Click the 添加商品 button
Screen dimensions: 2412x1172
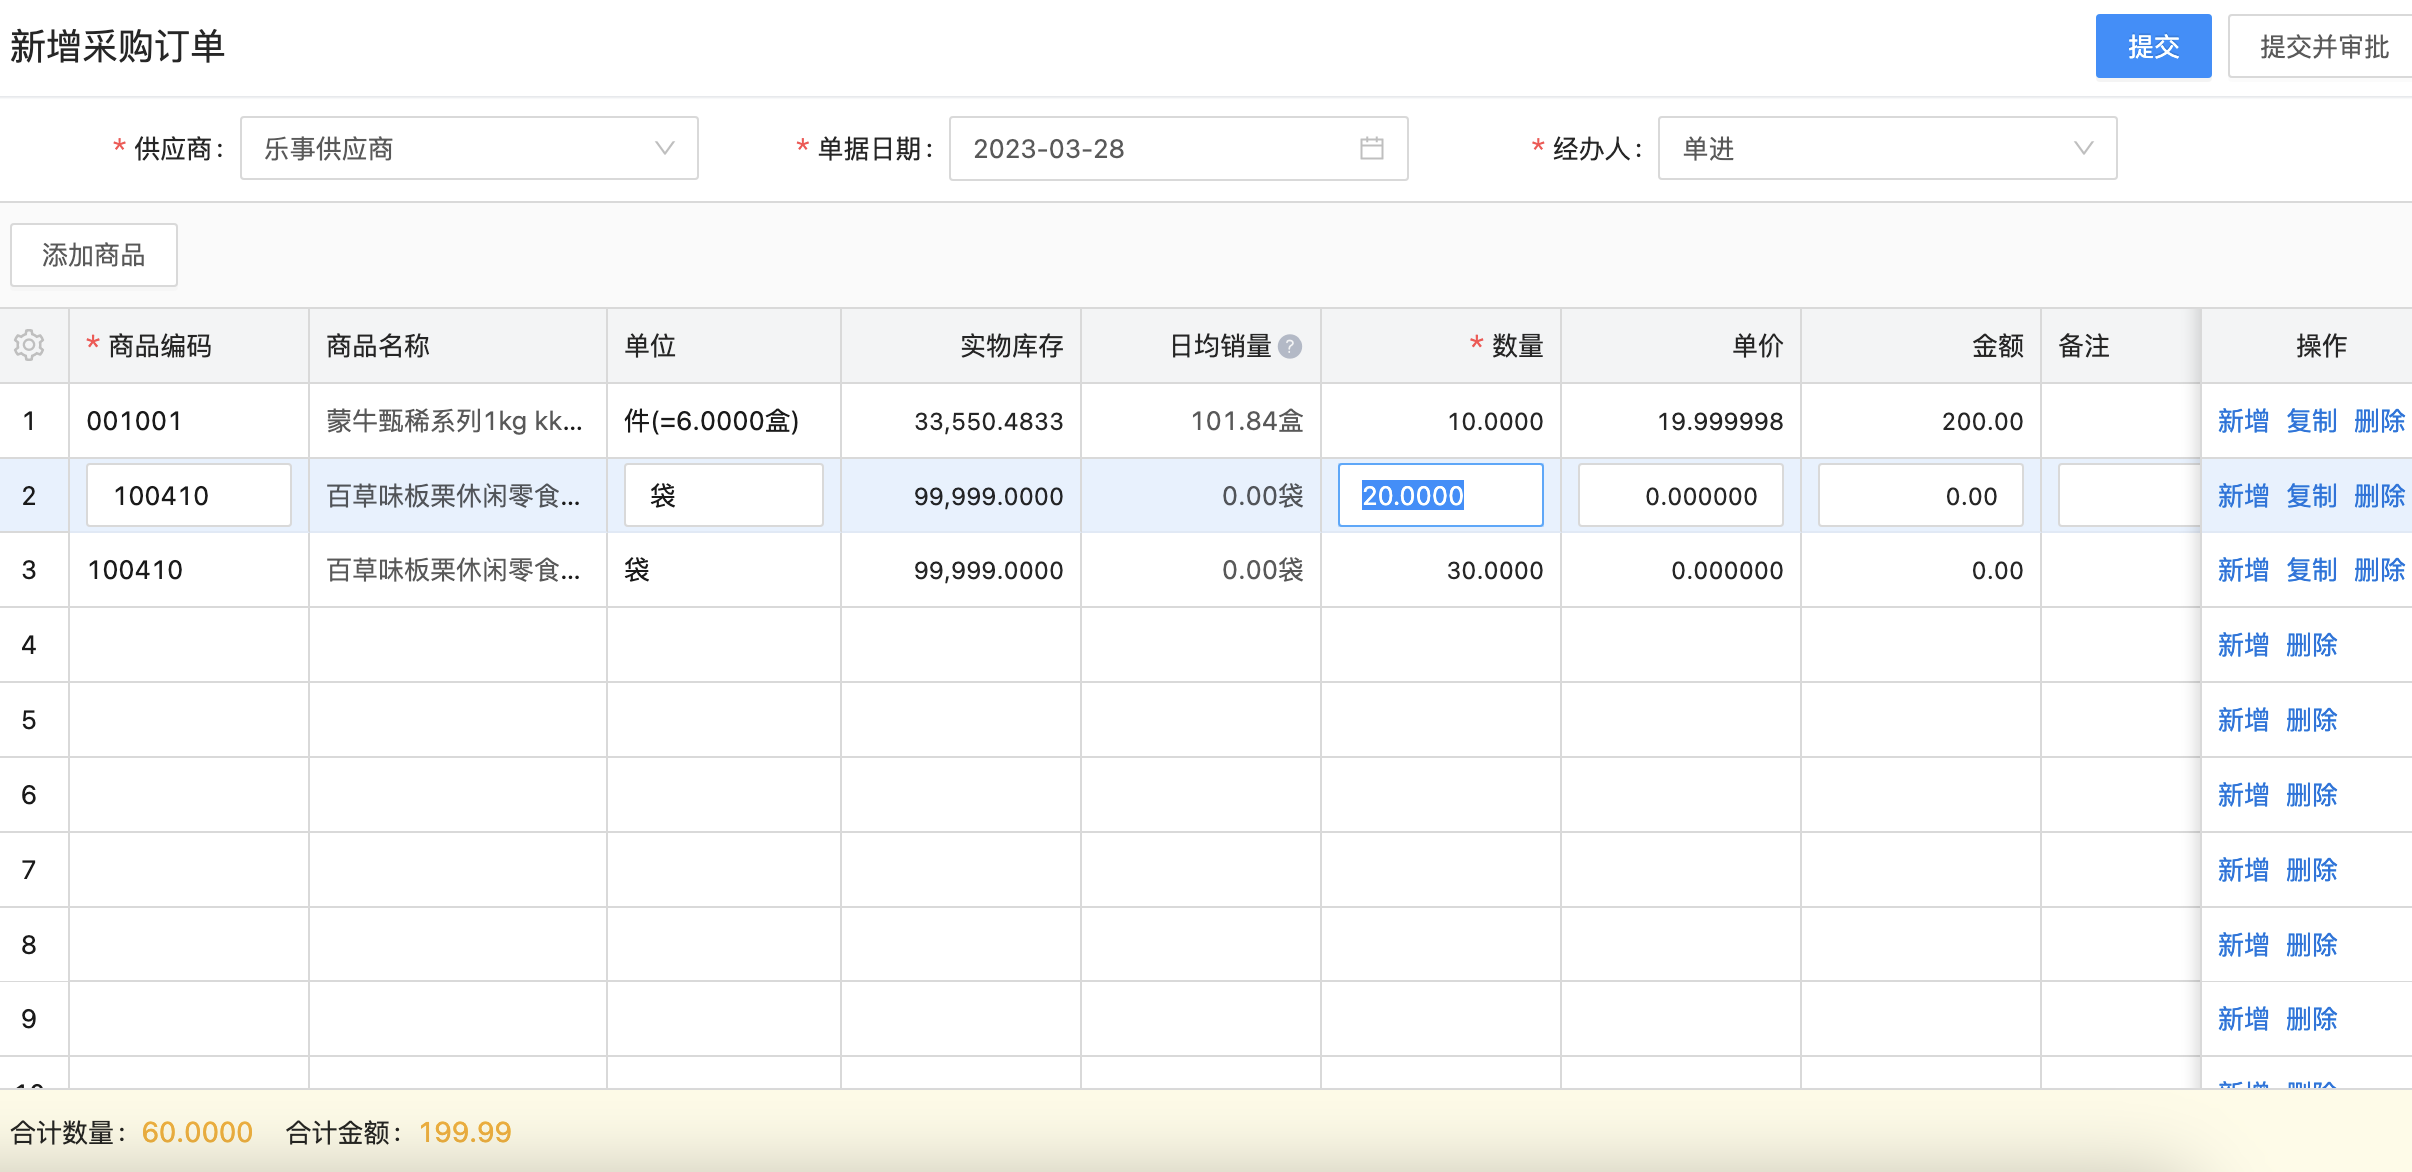(x=94, y=255)
